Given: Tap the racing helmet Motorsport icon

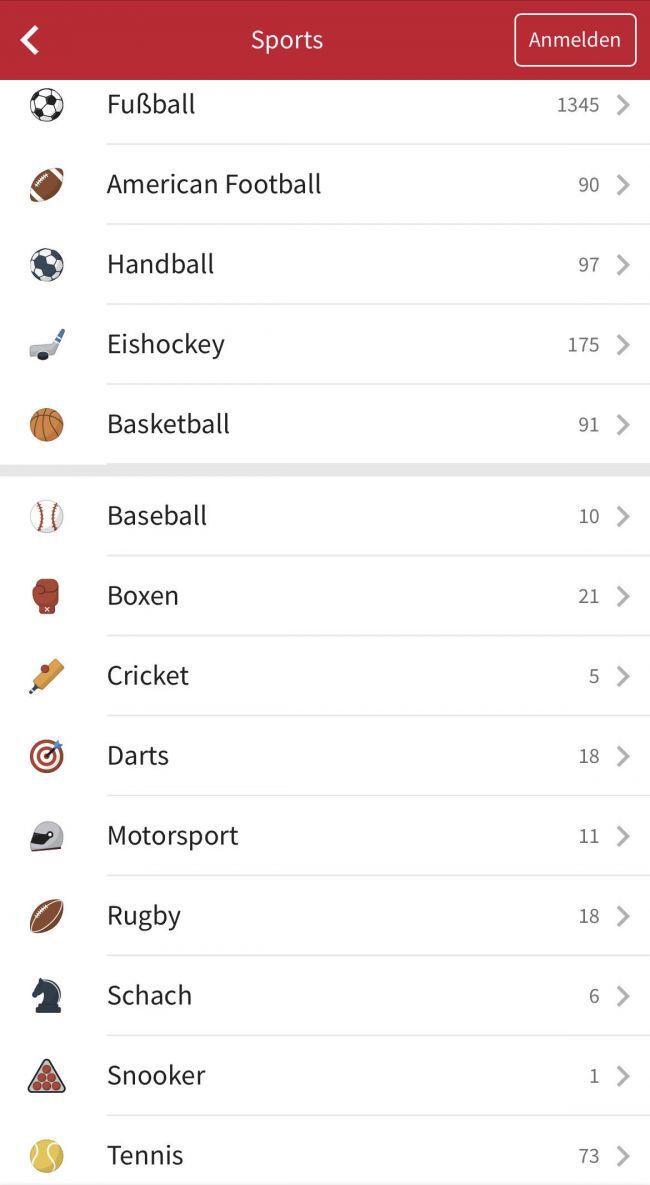Looking at the screenshot, I should tap(46, 836).
